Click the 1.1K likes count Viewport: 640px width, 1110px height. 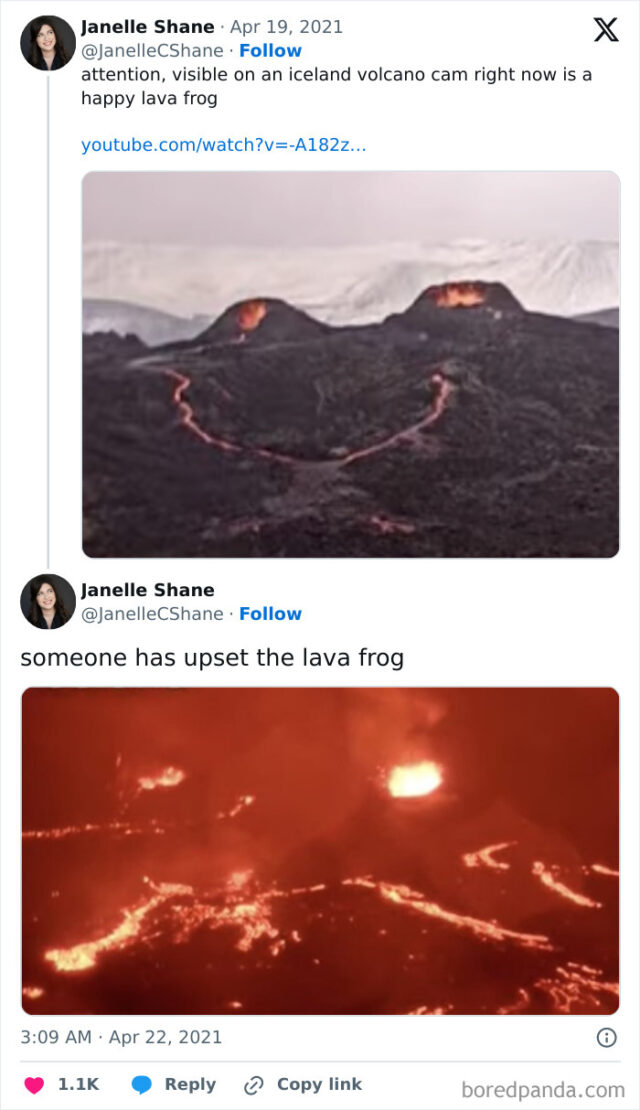78,1085
